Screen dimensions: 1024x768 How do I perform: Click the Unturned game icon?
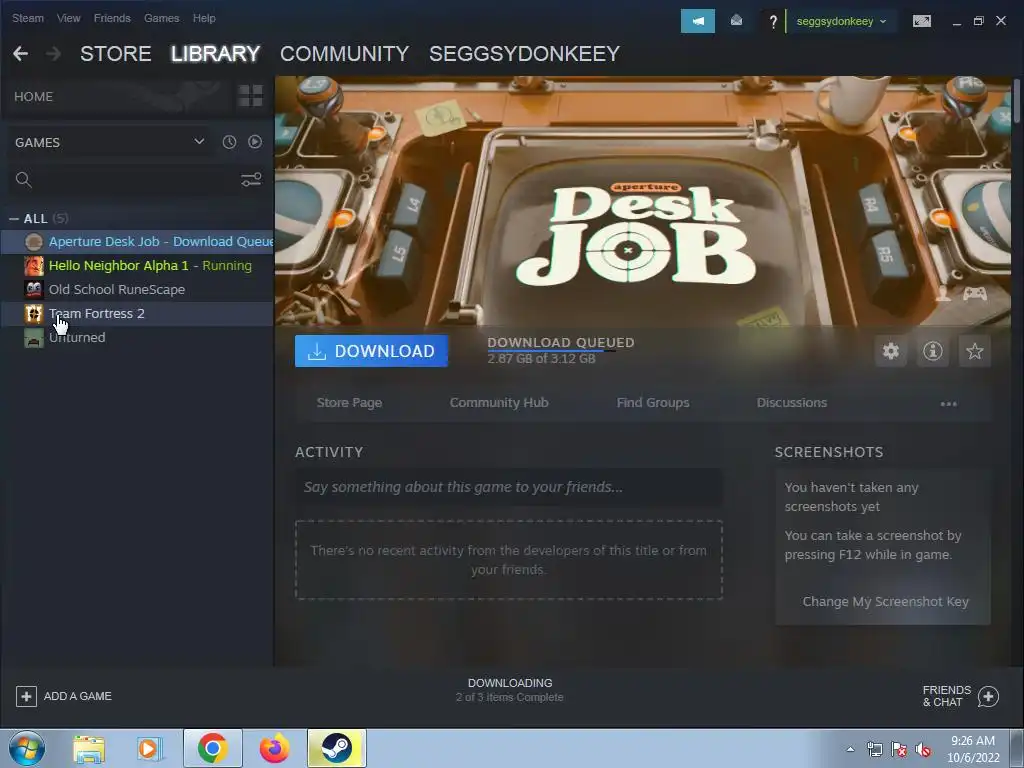(x=34, y=338)
